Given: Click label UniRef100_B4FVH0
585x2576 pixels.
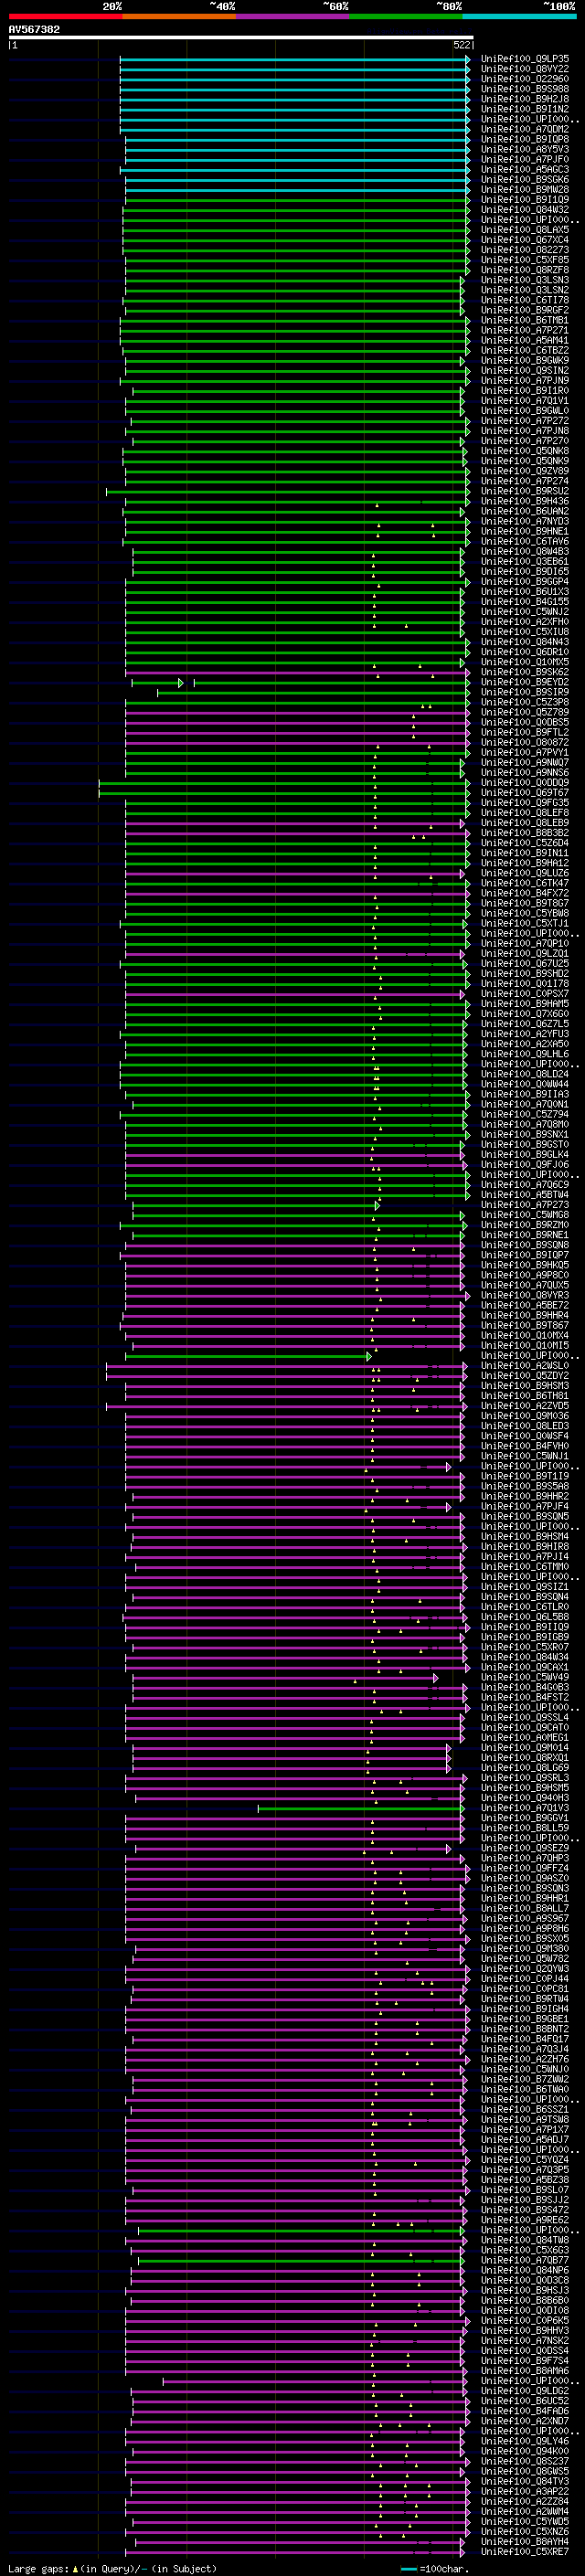Looking at the screenshot, I should 525,1446.
